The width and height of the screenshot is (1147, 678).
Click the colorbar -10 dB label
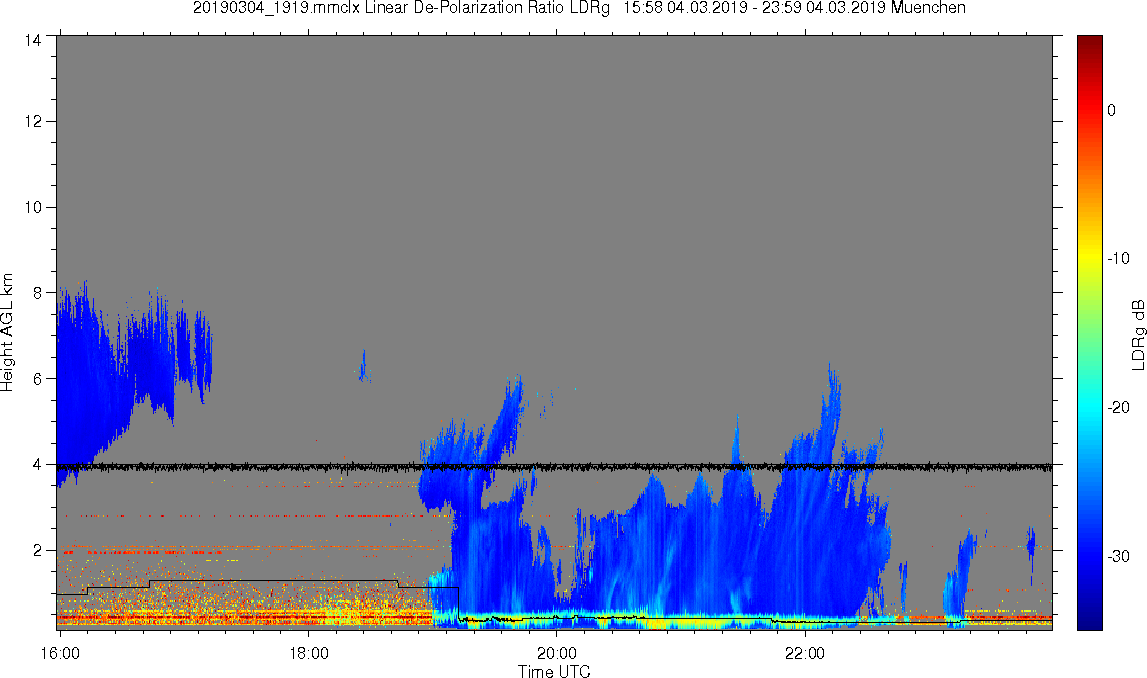tap(1118, 258)
